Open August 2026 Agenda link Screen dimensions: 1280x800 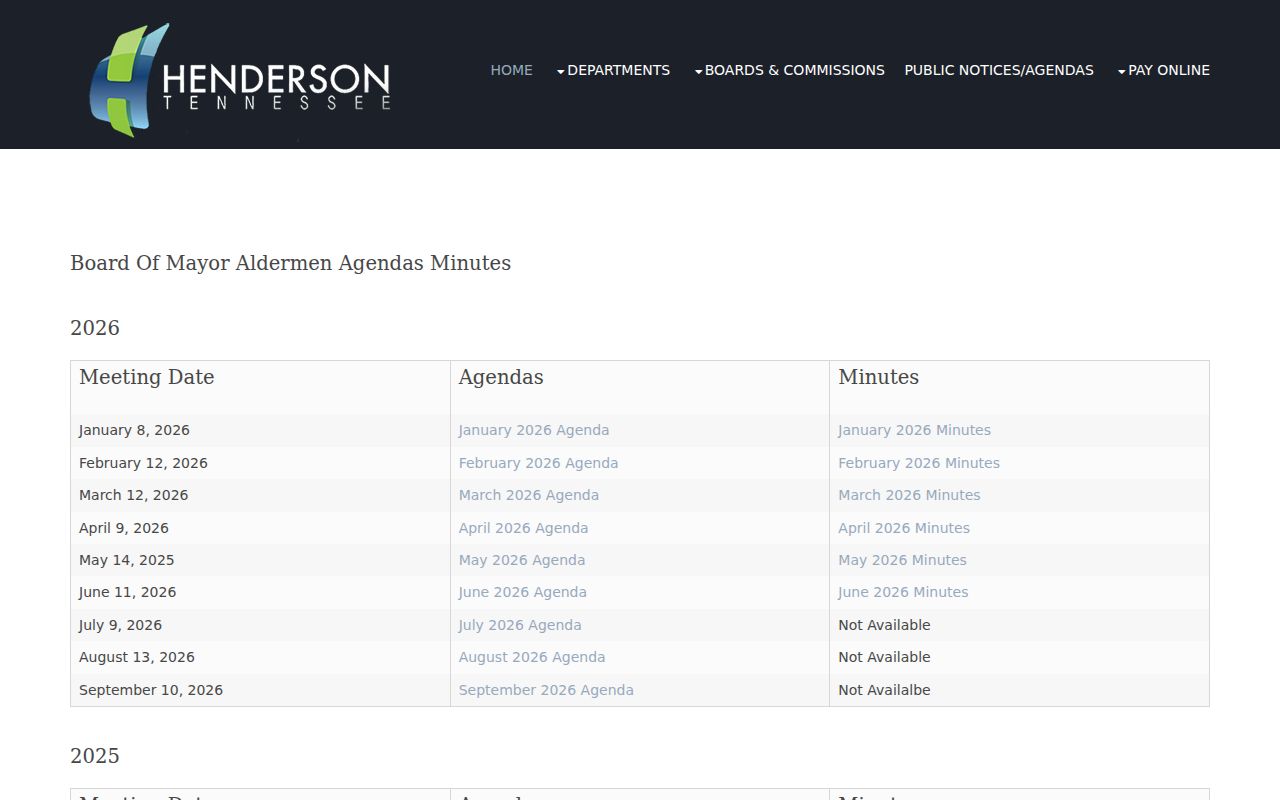click(x=532, y=657)
